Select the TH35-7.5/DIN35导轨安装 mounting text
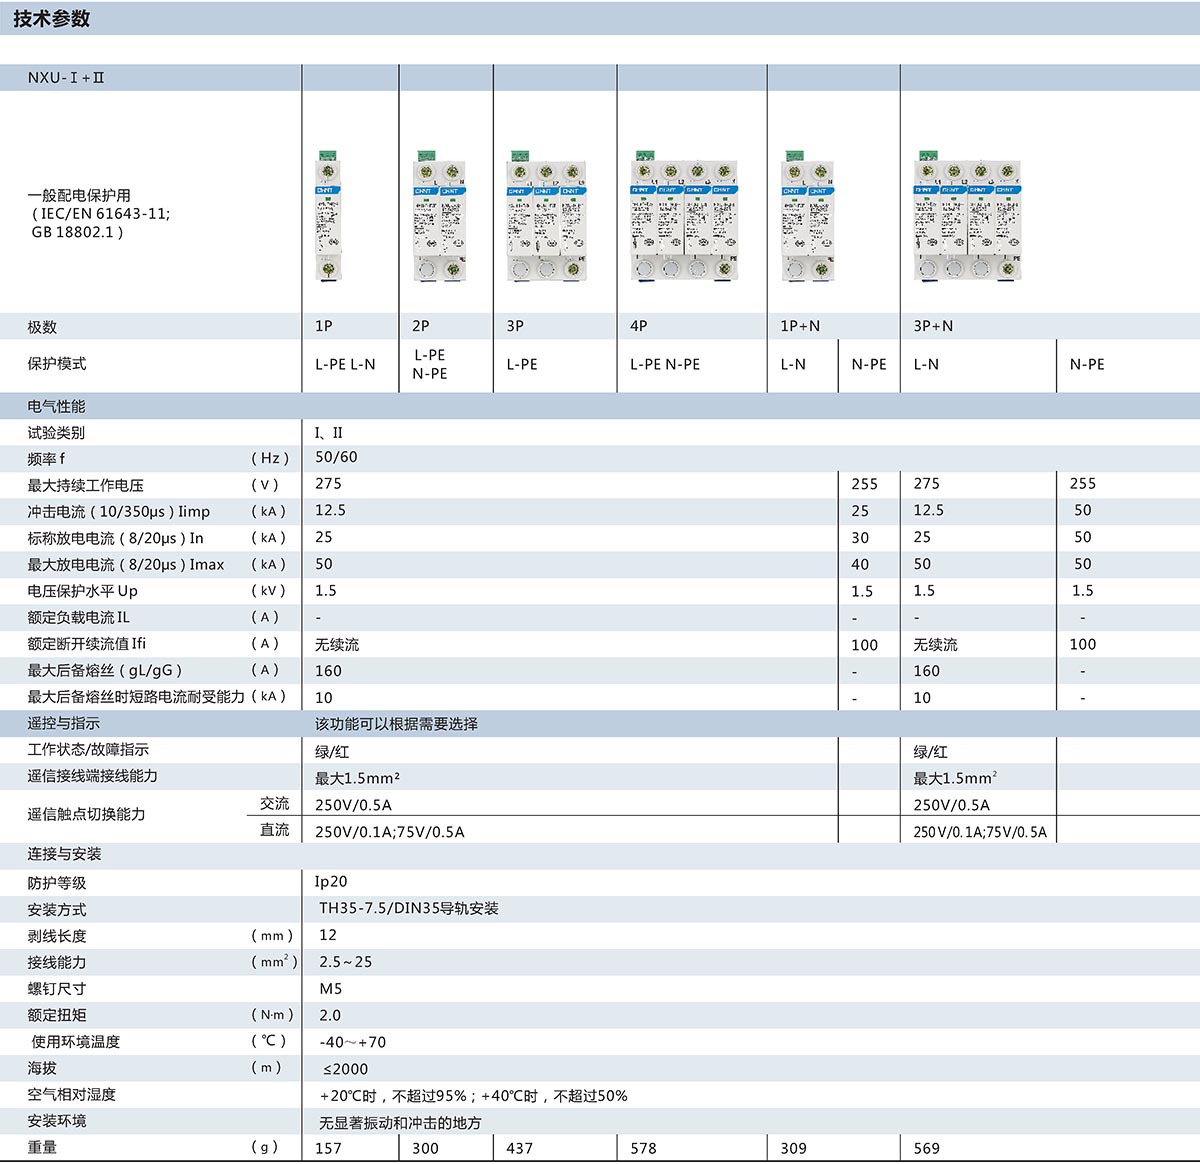The width and height of the screenshot is (1200, 1164). (x=408, y=909)
